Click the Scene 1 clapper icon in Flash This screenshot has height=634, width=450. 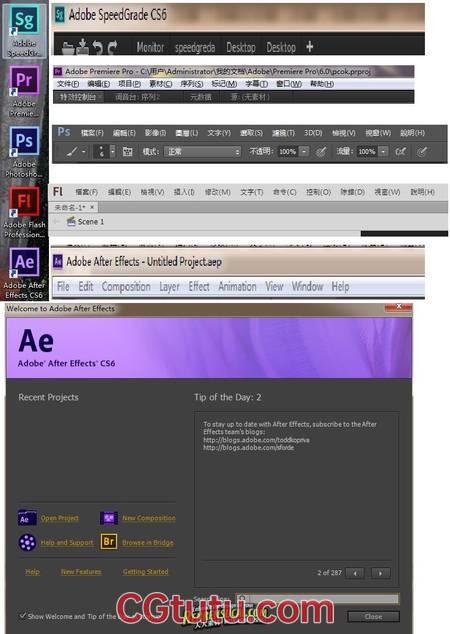(71, 221)
